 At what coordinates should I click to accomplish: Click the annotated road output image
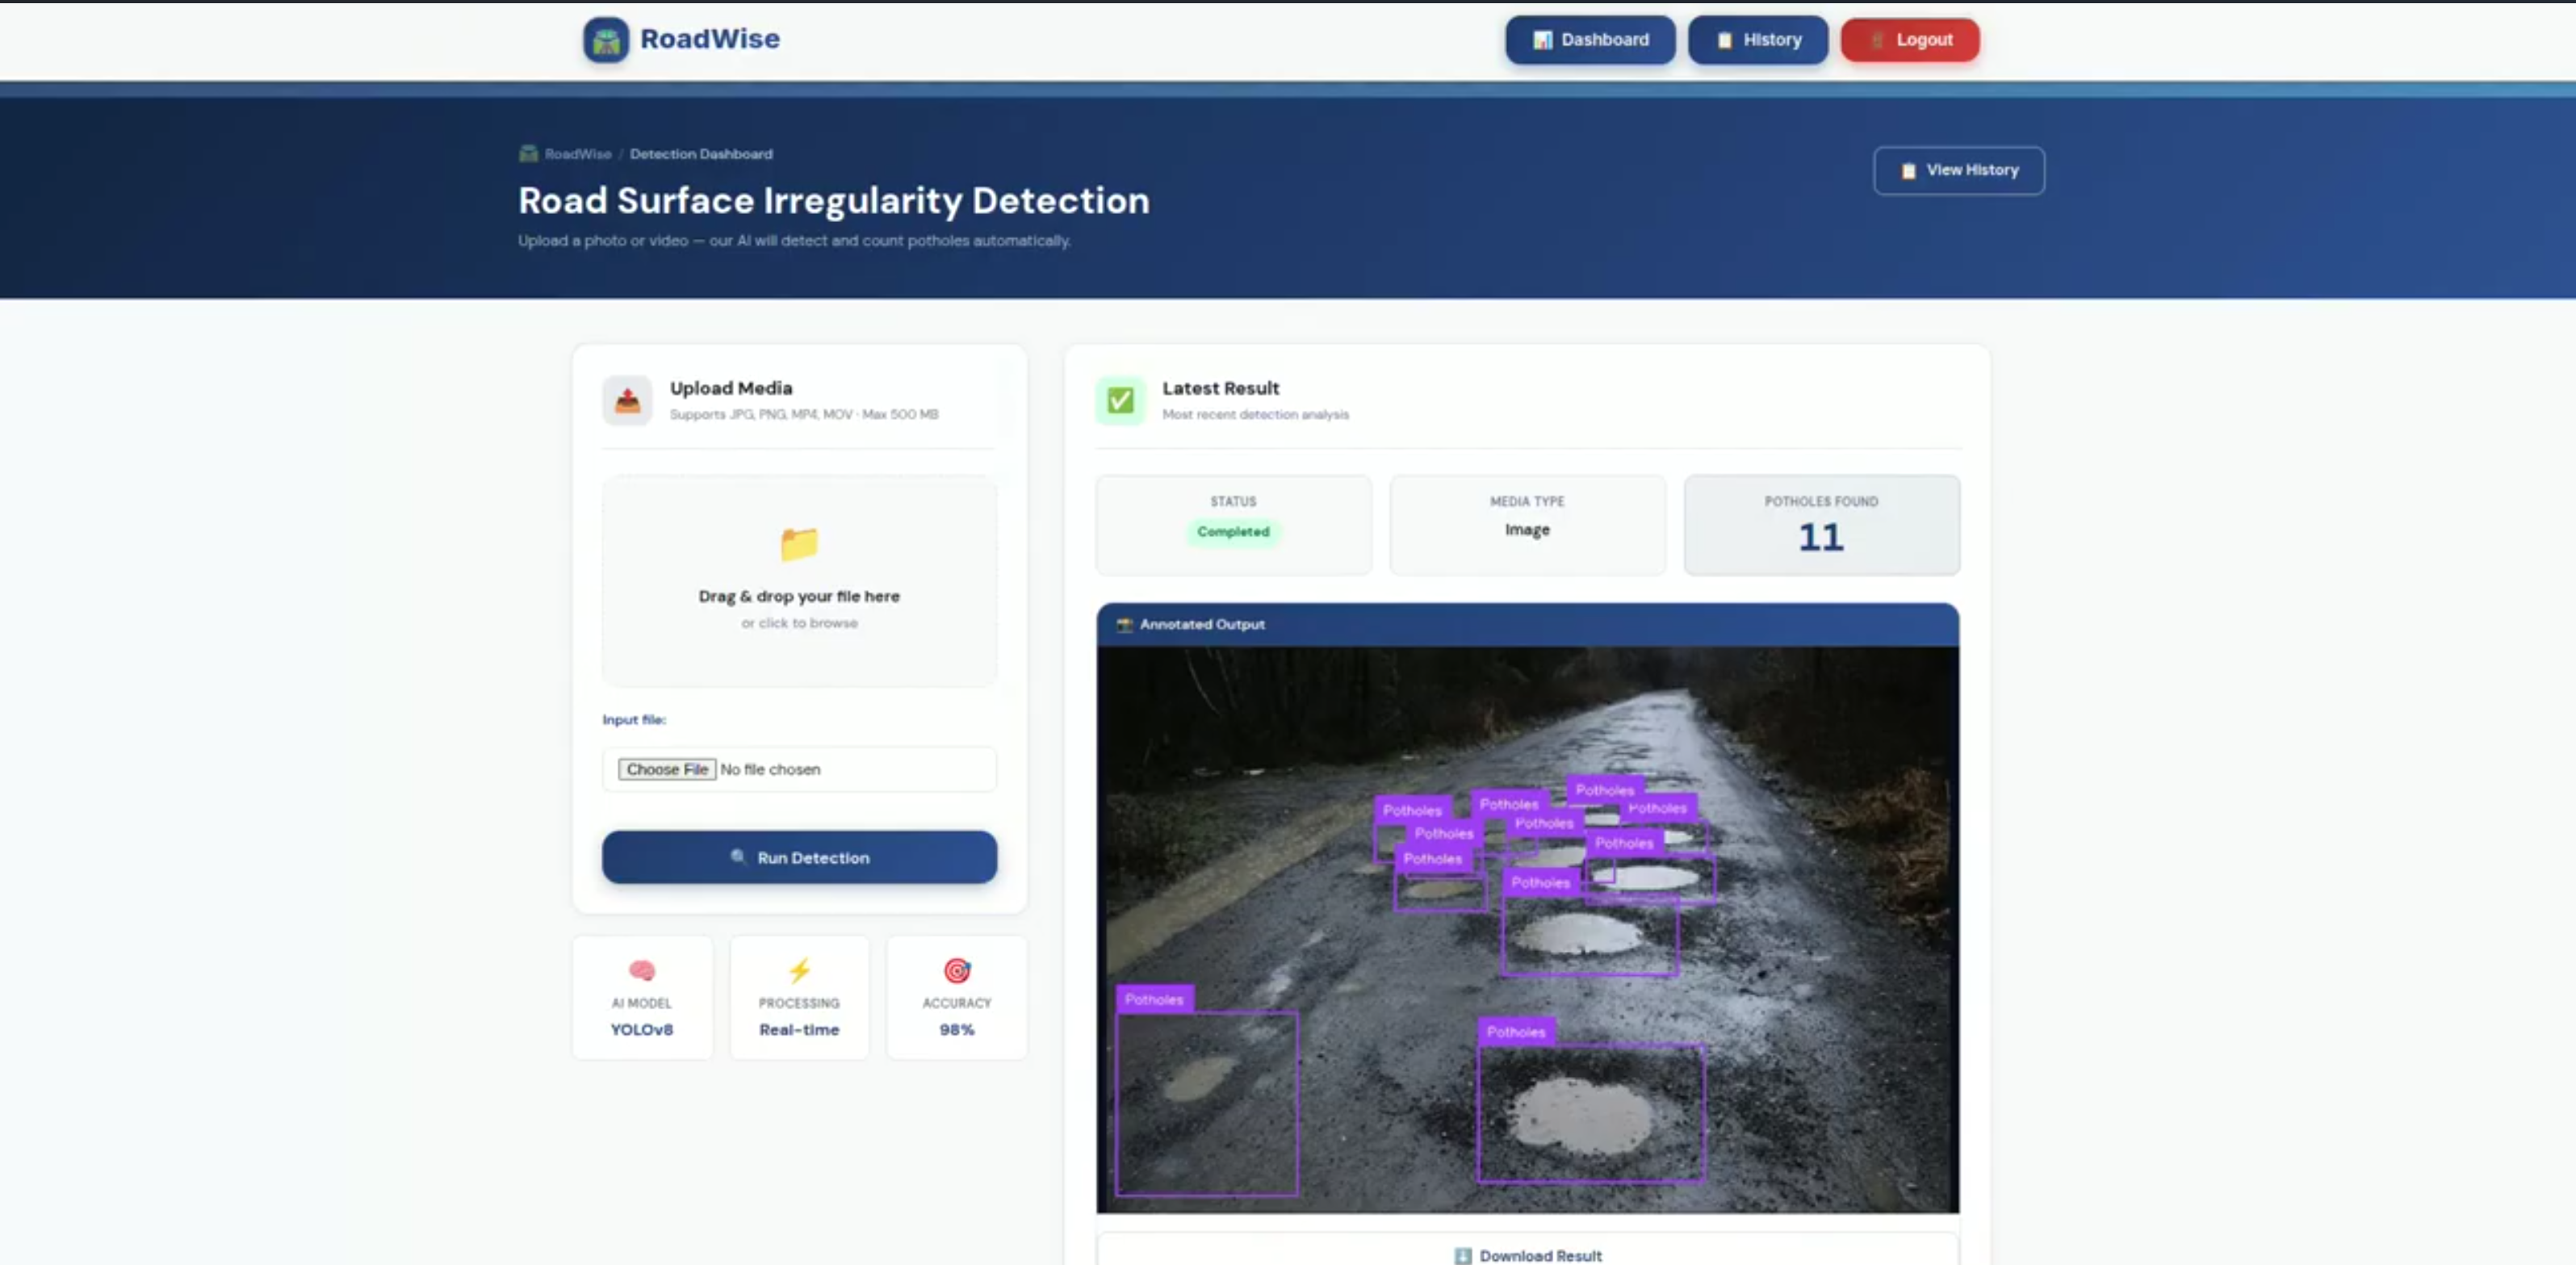[1527, 929]
